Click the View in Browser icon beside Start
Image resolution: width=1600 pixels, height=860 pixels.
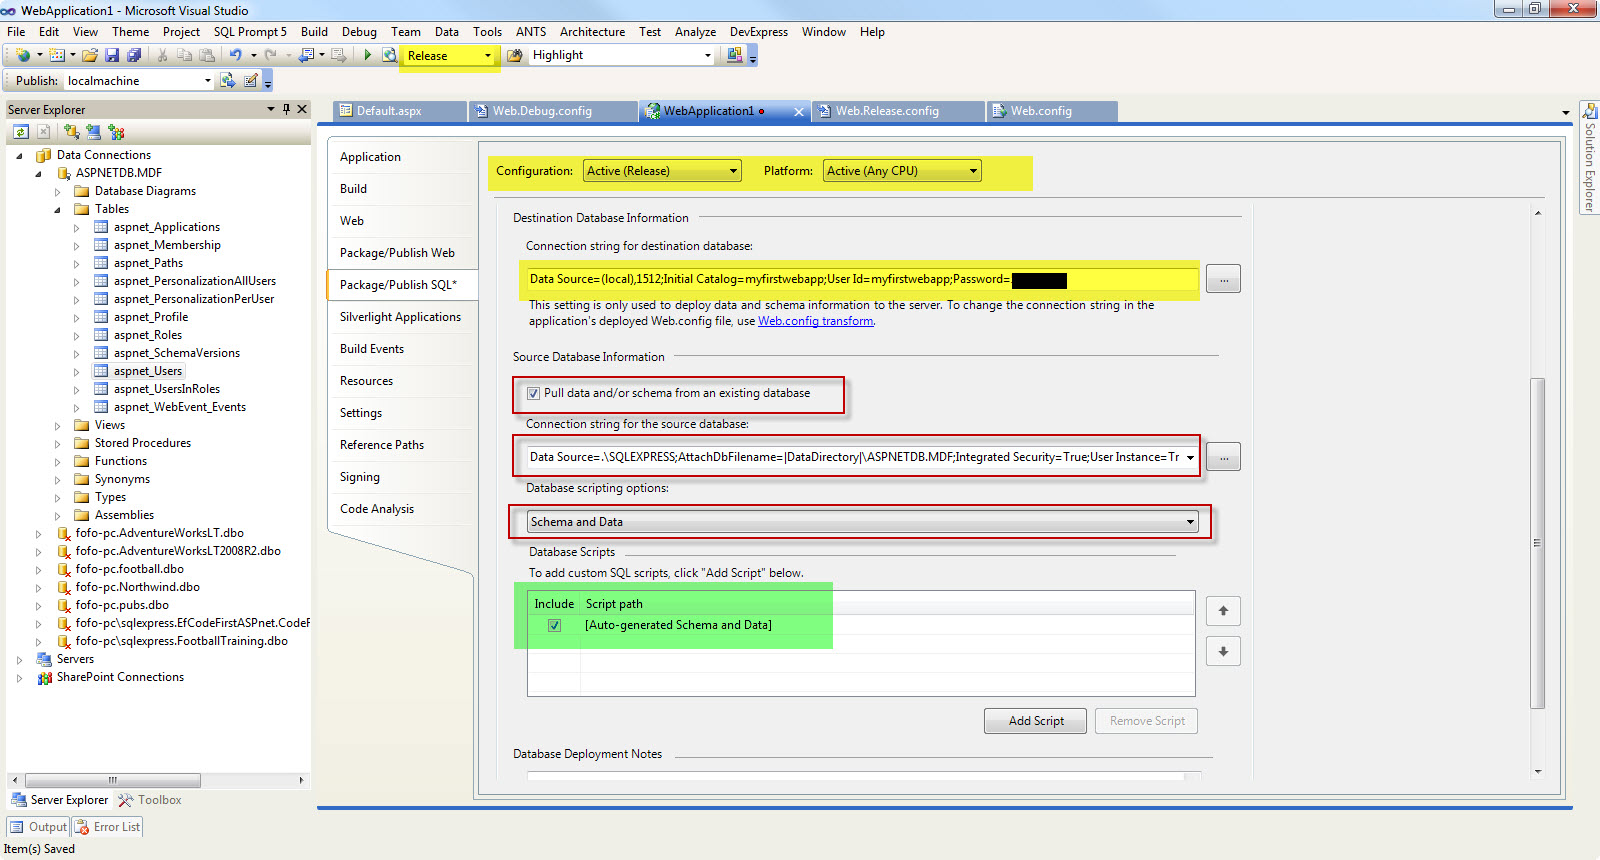pyautogui.click(x=389, y=55)
